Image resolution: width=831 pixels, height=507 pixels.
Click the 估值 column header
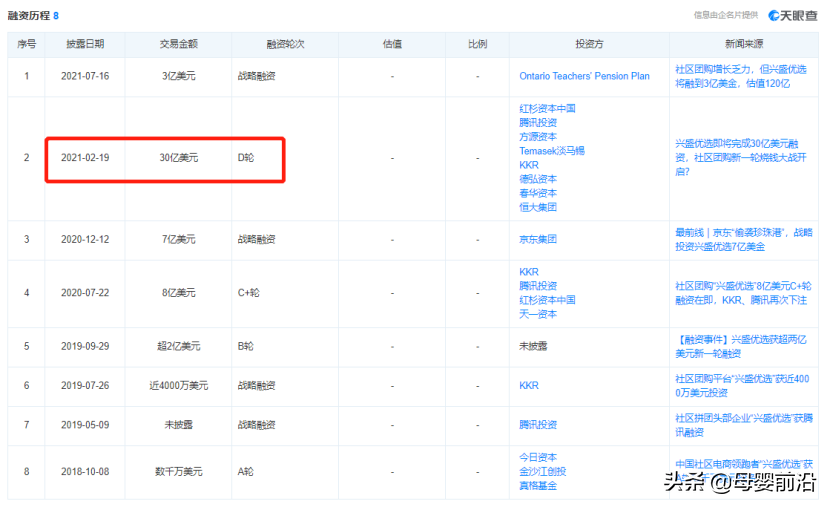[x=392, y=45]
